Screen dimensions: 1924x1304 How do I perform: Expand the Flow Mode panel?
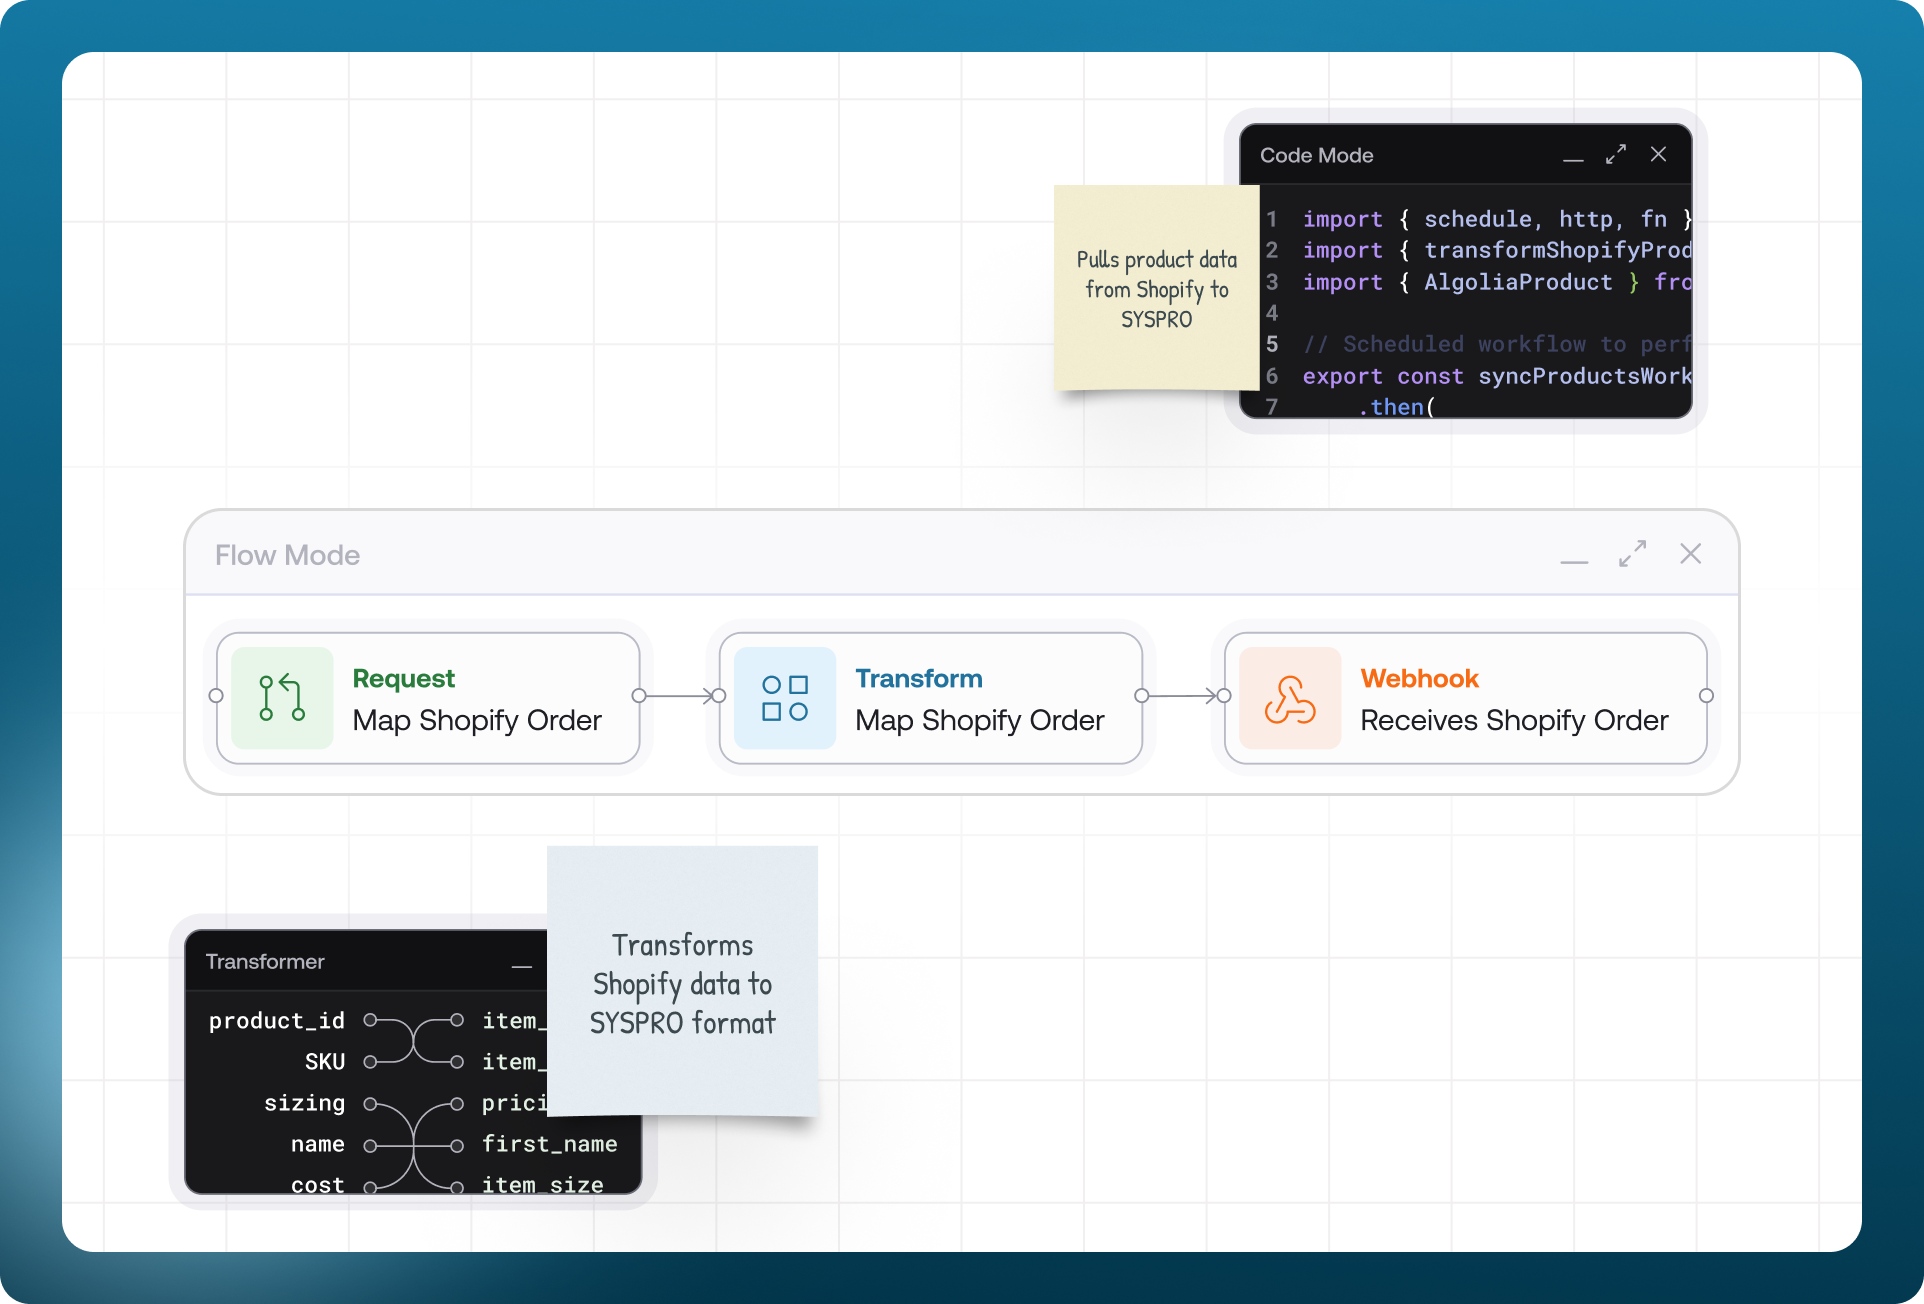coord(1632,554)
